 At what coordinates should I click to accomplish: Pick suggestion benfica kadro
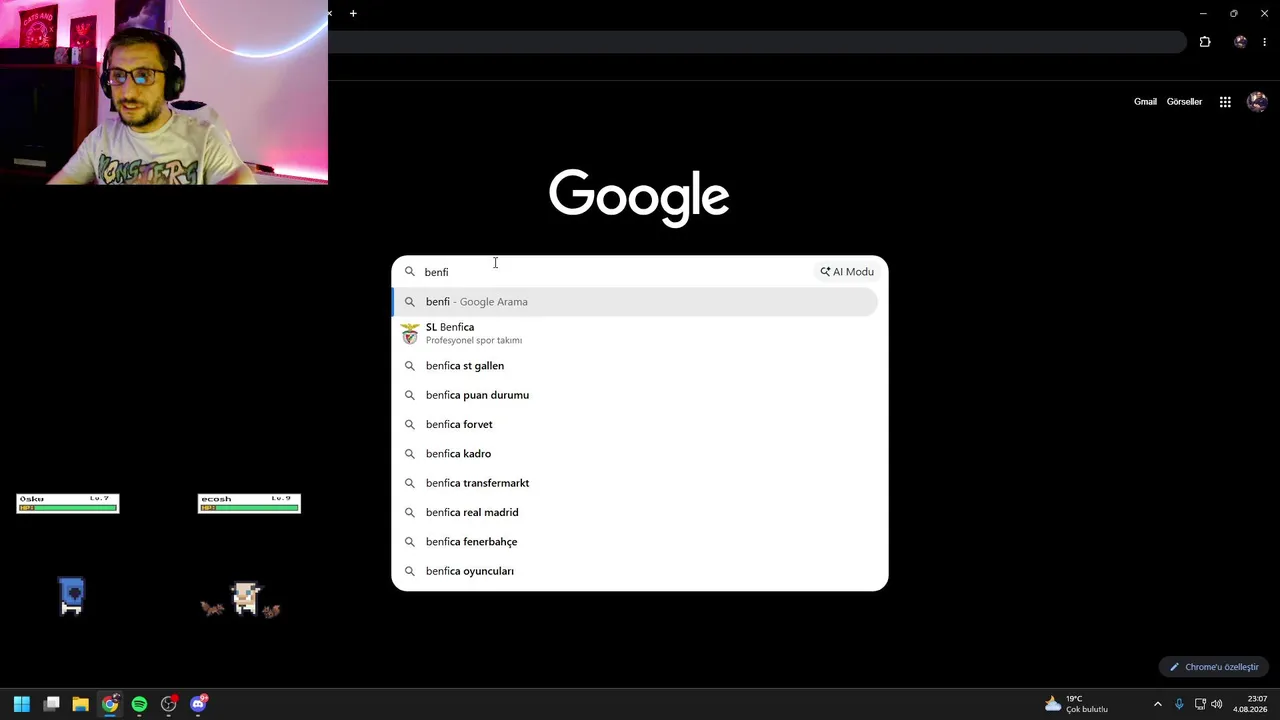tap(635, 454)
